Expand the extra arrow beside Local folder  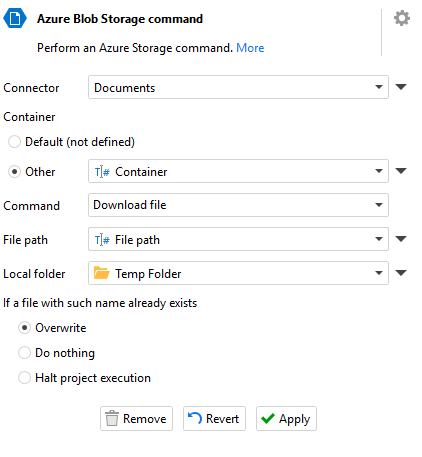coord(401,273)
